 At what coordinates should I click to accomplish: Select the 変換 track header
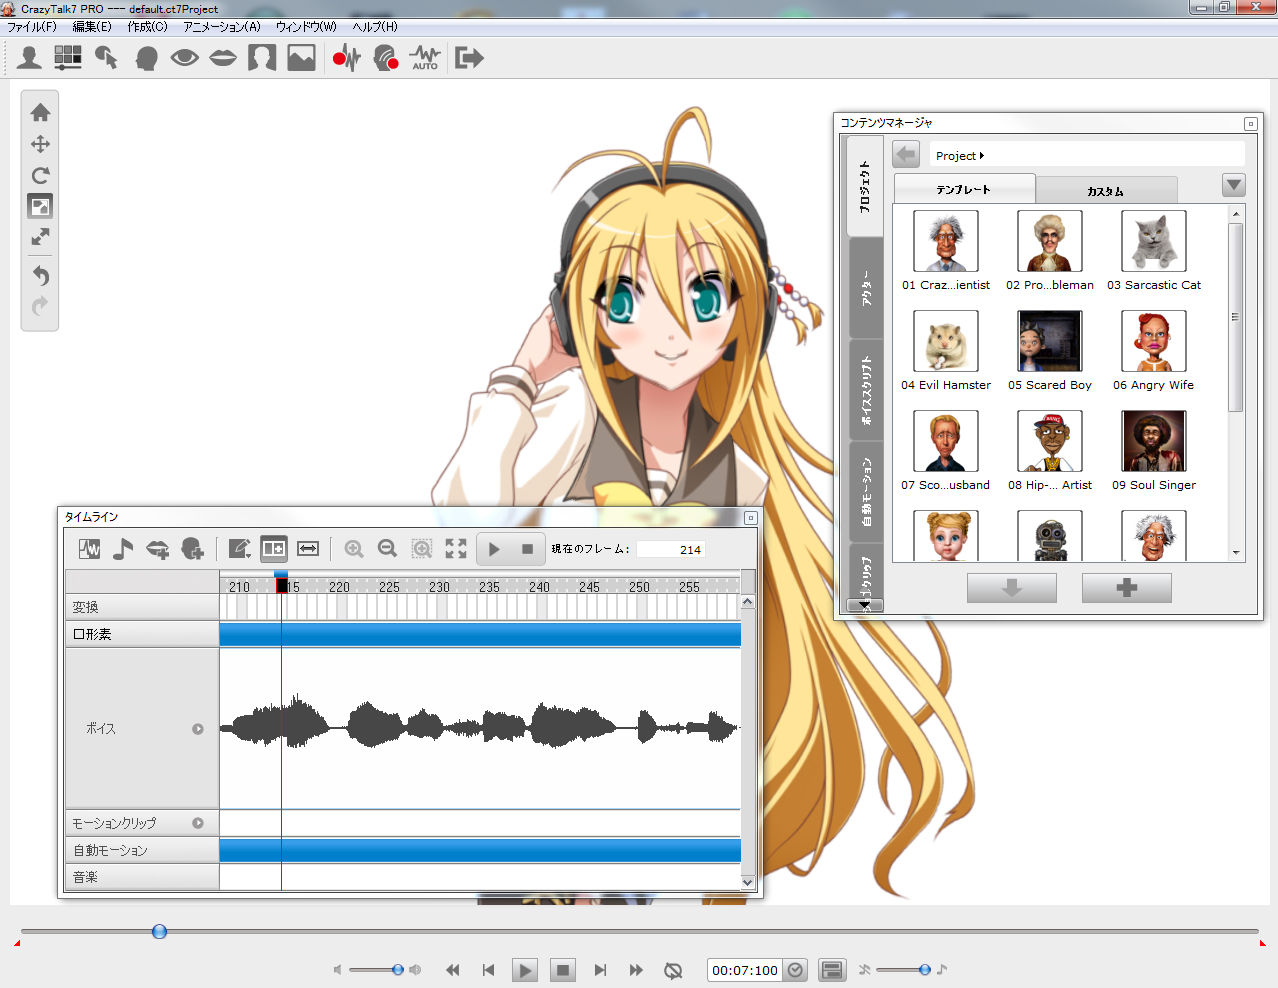point(142,607)
